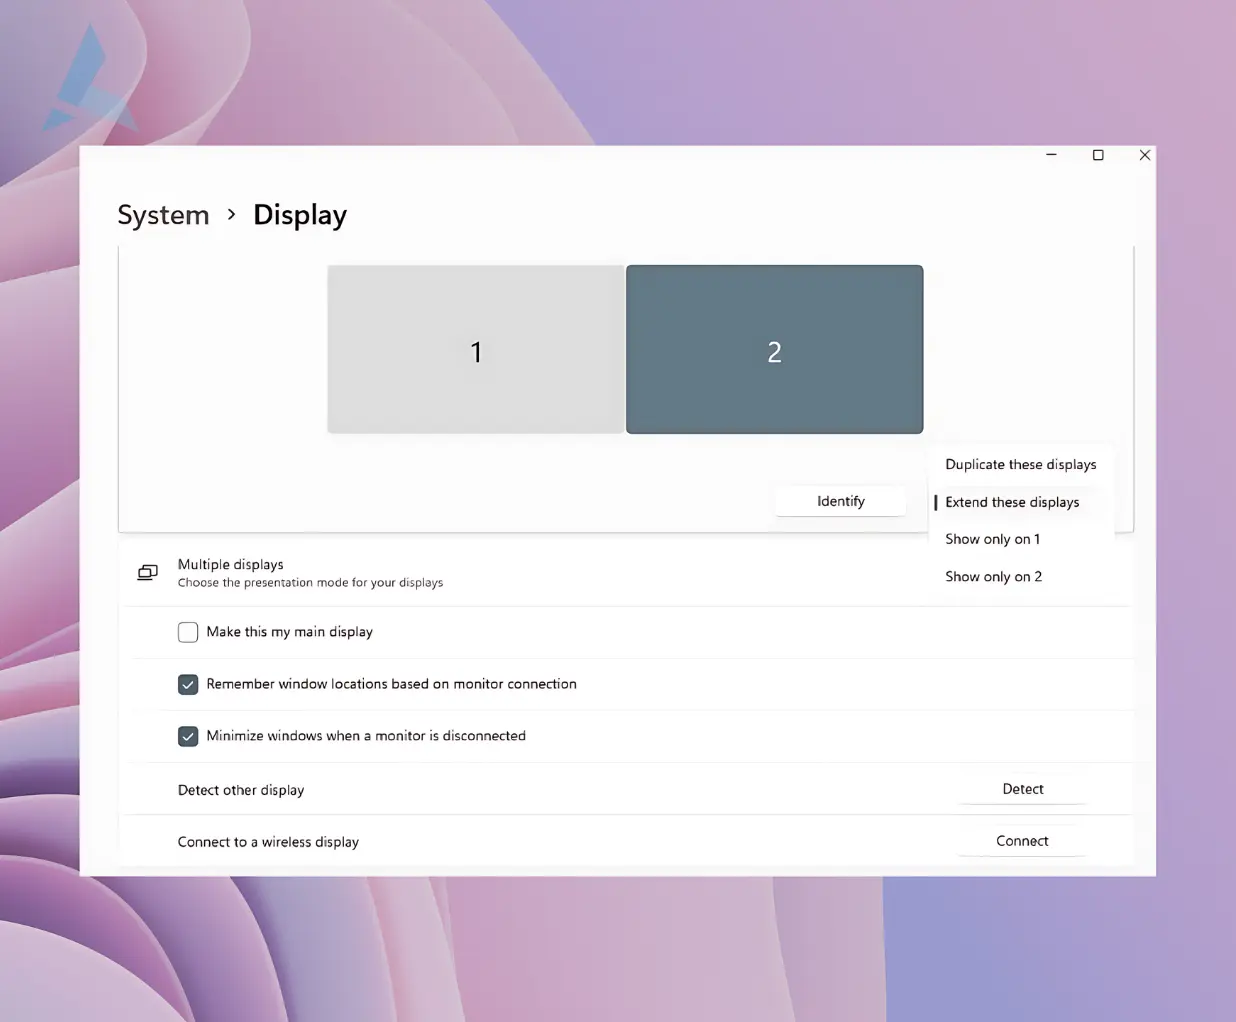This screenshot has width=1236, height=1022.
Task: Select display 2 monitor box
Action: [774, 349]
